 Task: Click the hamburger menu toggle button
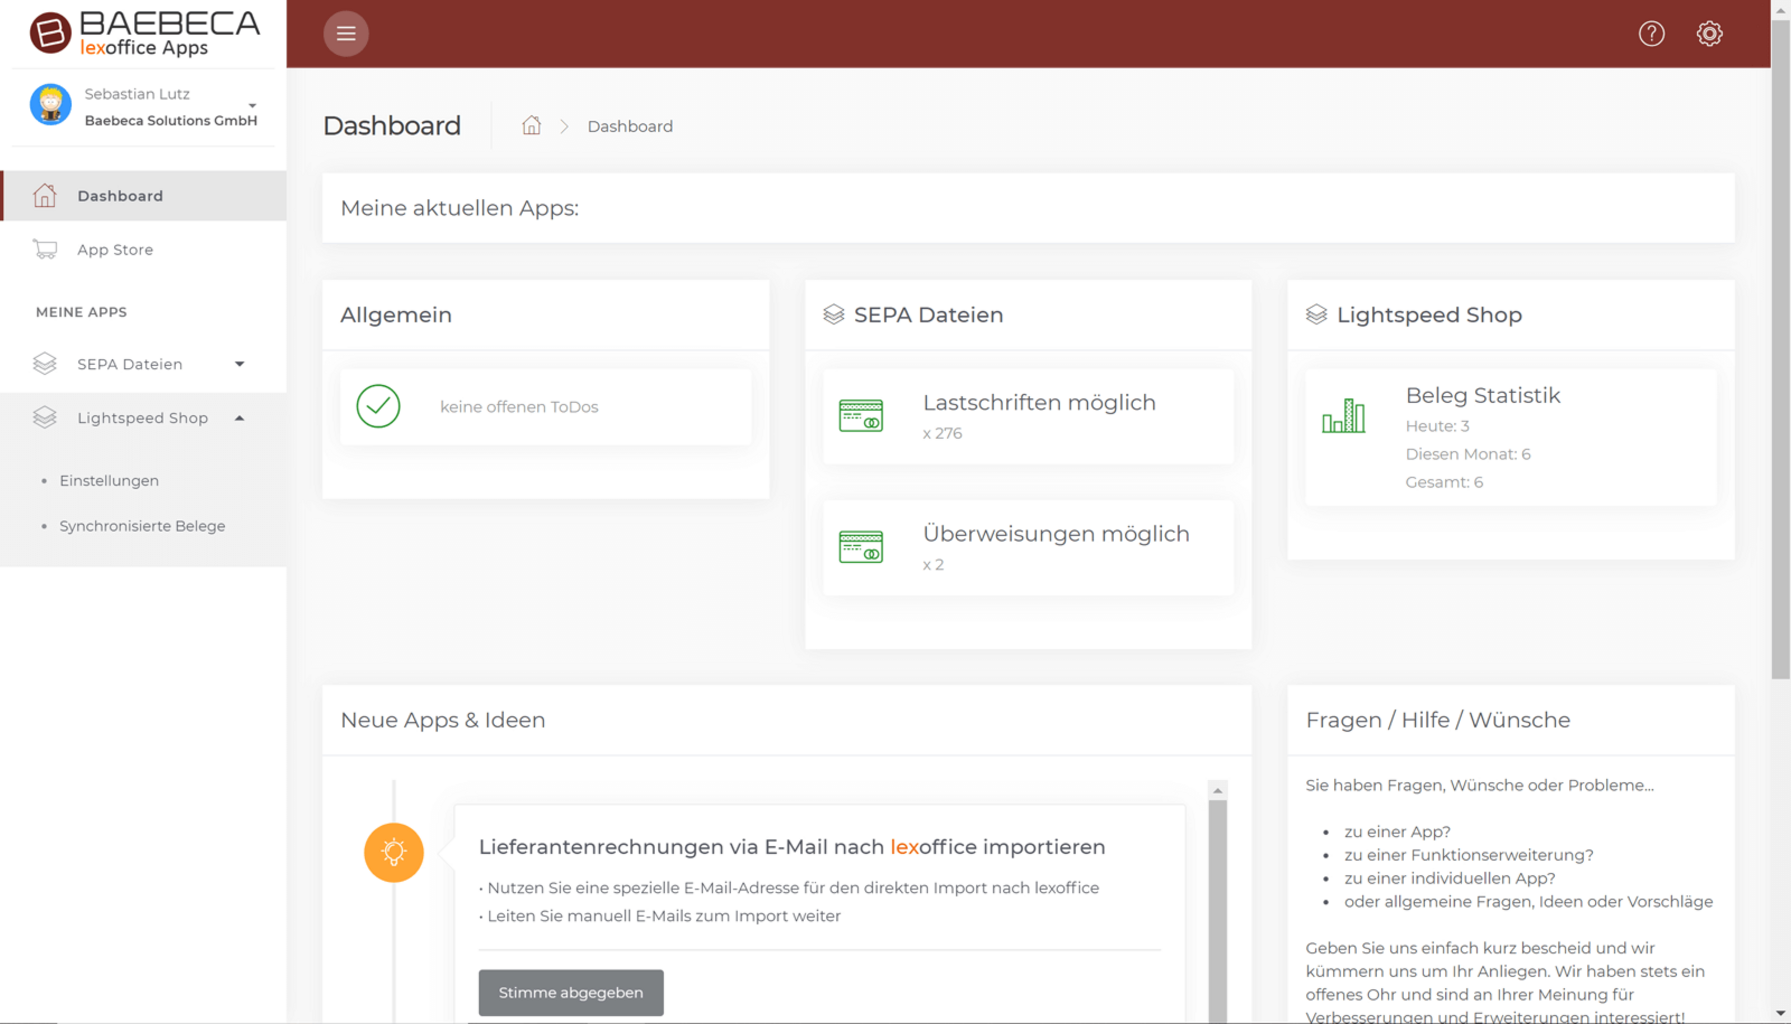click(346, 34)
